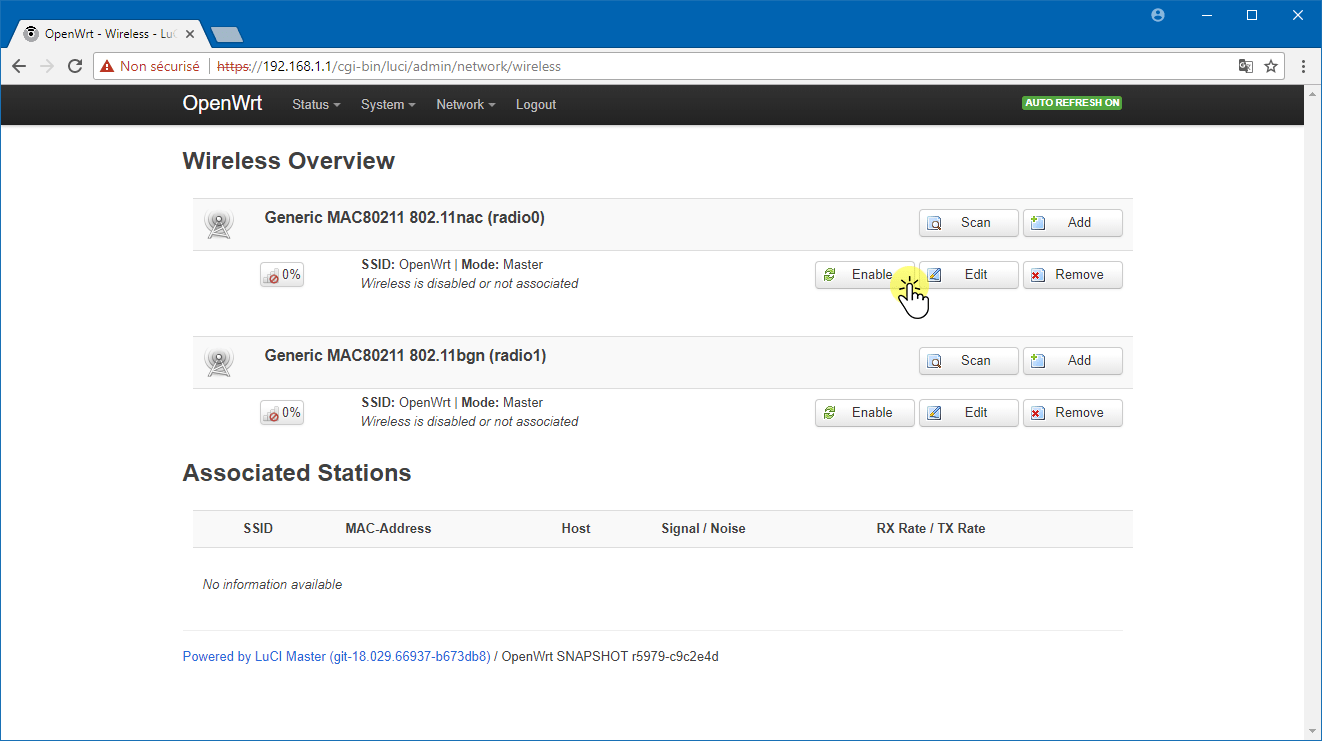Click the Generic MAC80211 802.11nac (radio0) heading

[405, 217]
